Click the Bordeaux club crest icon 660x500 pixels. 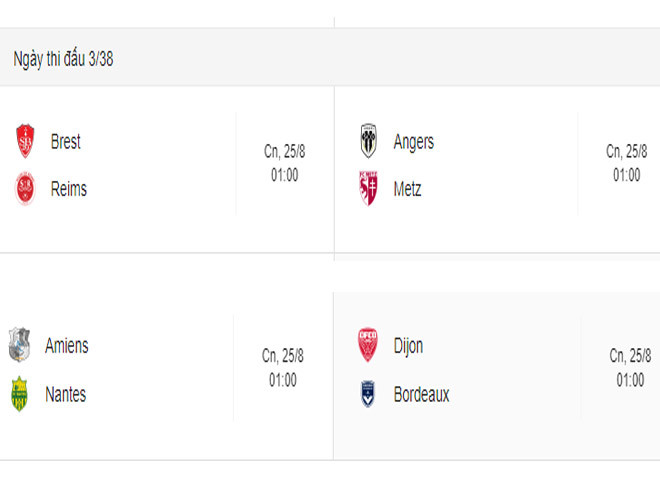[367, 395]
